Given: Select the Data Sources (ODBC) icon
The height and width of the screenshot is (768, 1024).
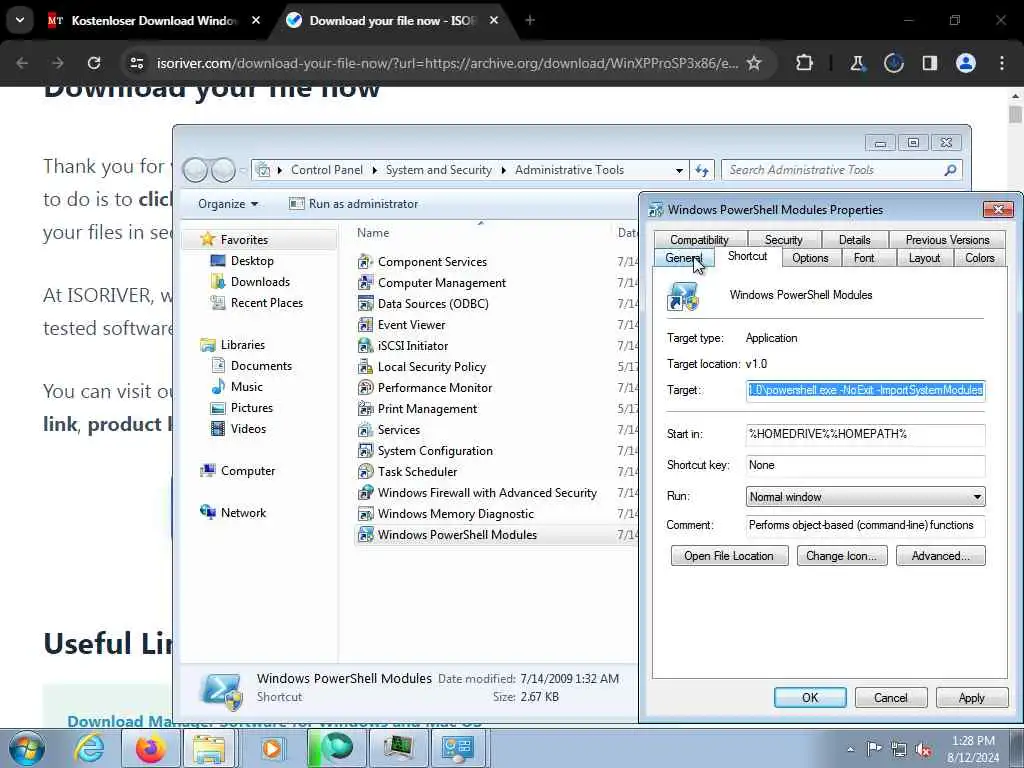Looking at the screenshot, I should point(366,304).
